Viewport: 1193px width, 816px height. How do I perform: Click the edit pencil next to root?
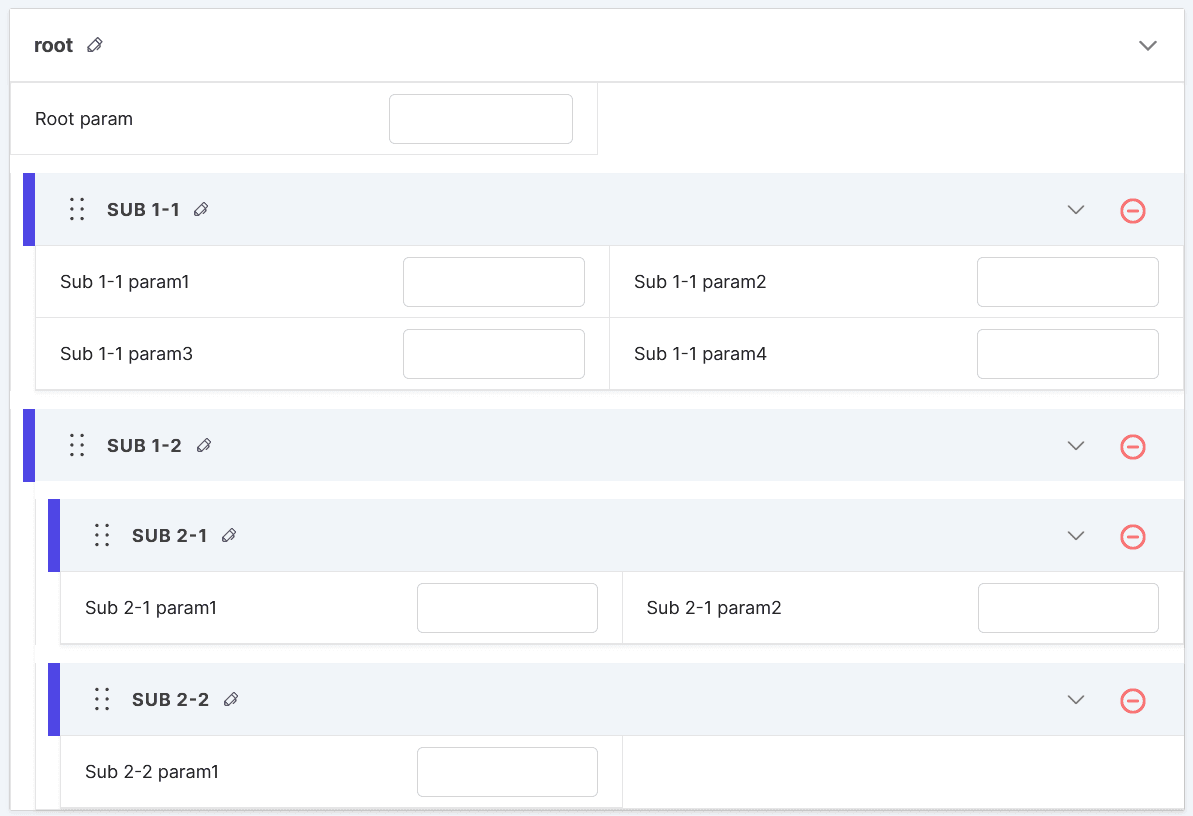click(x=95, y=45)
